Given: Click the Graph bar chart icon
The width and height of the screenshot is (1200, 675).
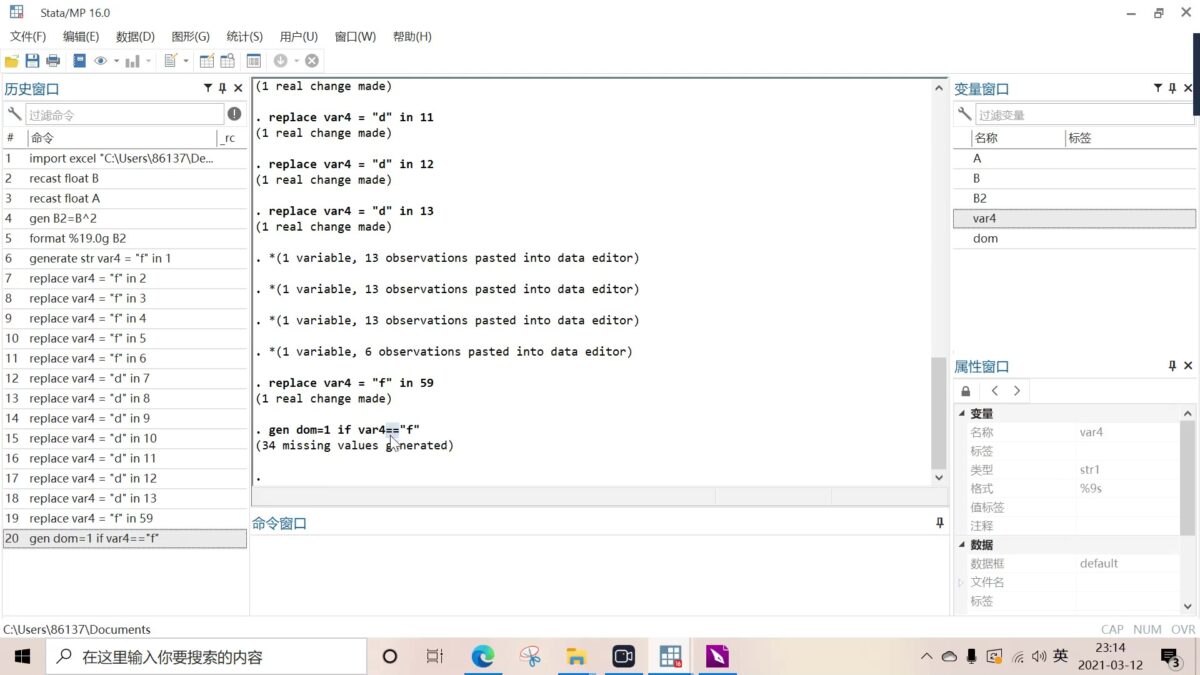Looking at the screenshot, I should point(132,61).
